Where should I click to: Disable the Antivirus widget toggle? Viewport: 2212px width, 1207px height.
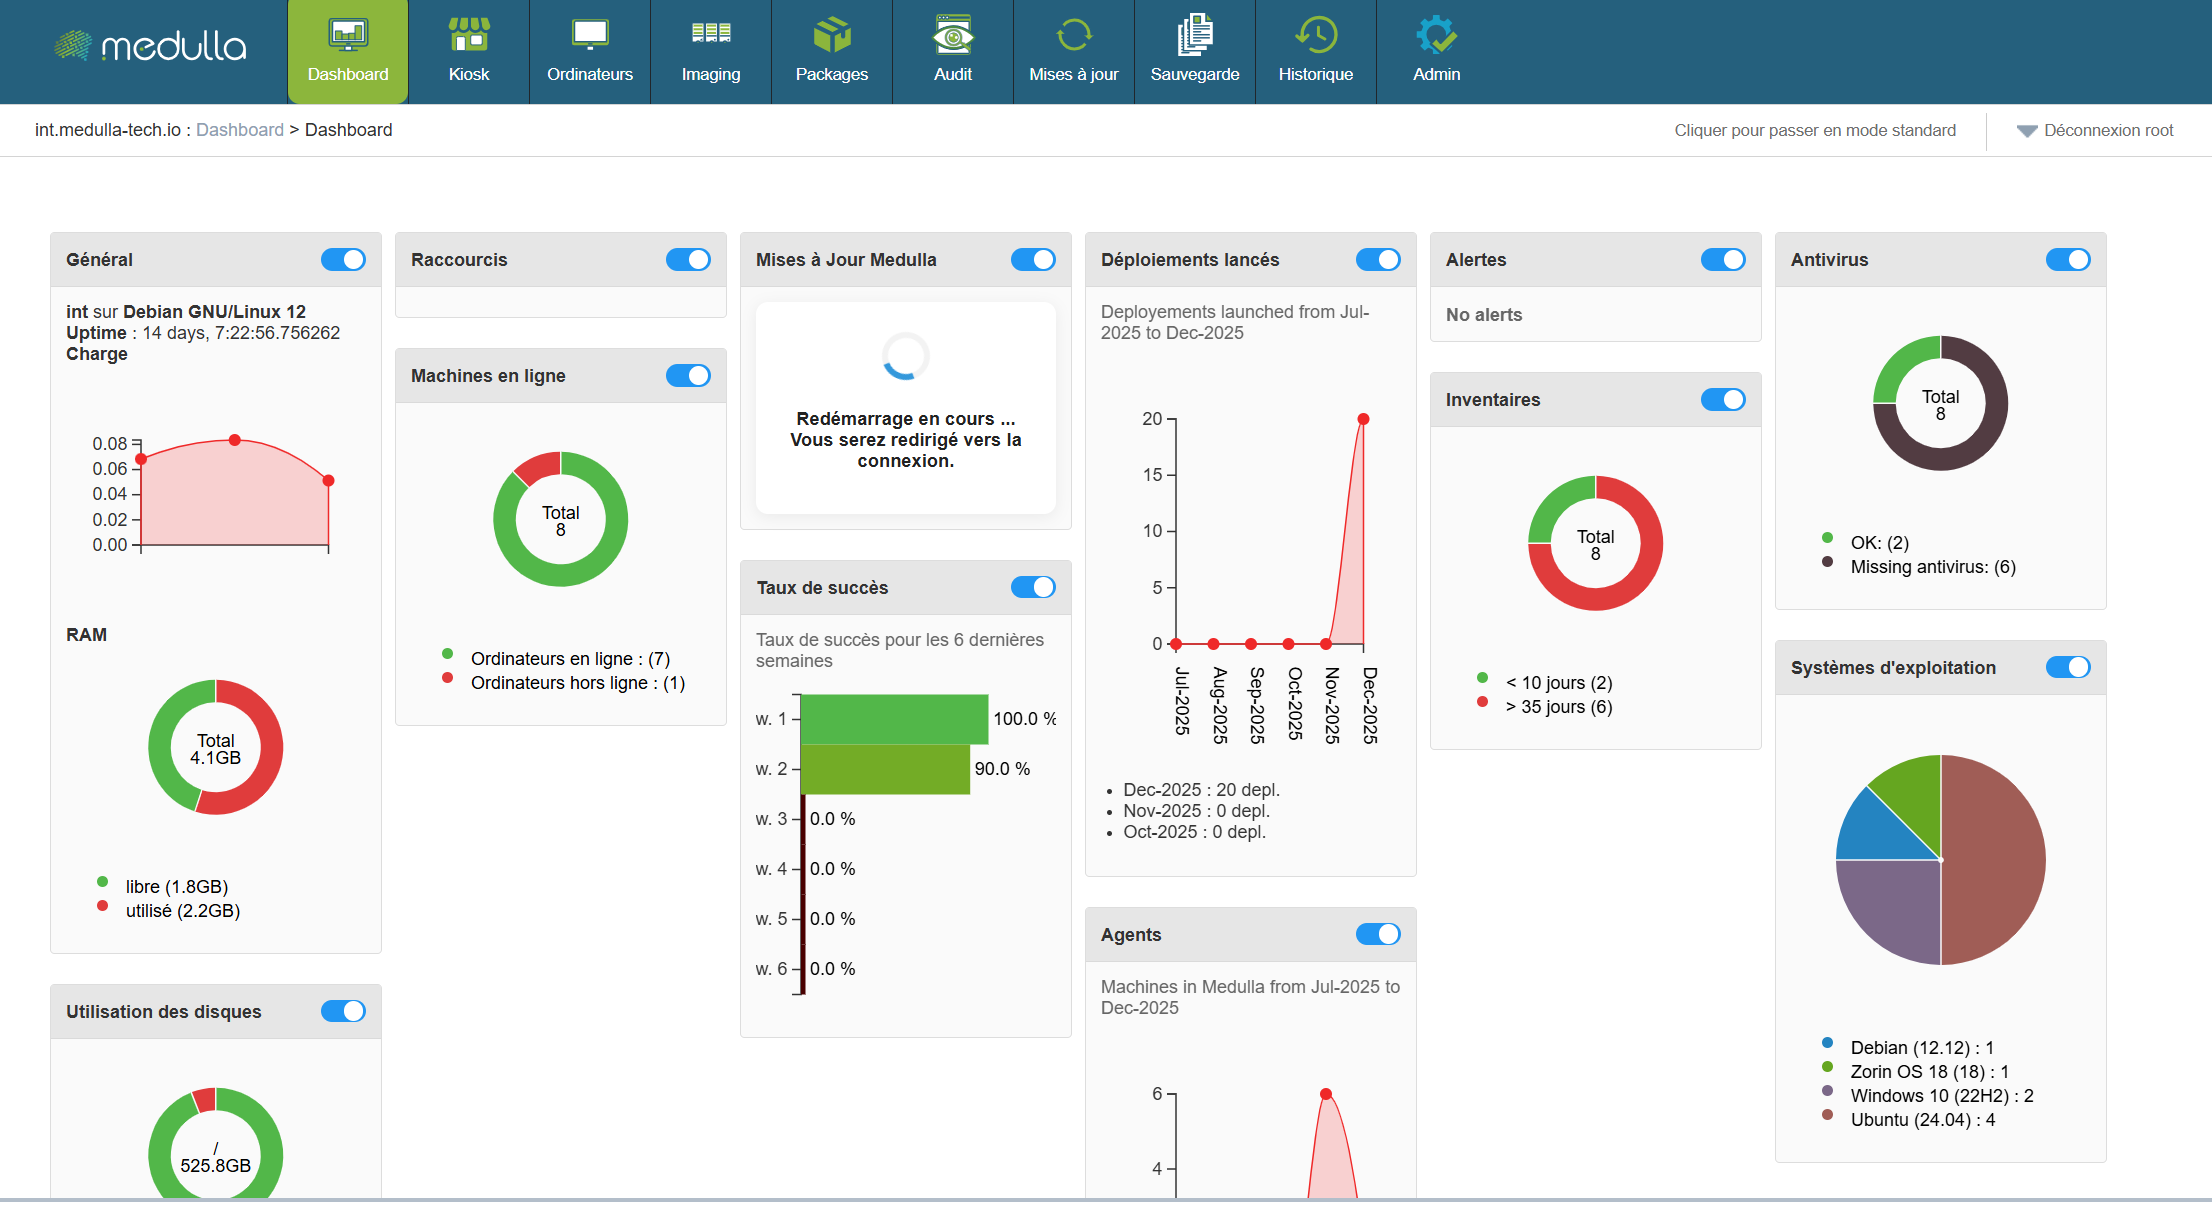click(2067, 260)
